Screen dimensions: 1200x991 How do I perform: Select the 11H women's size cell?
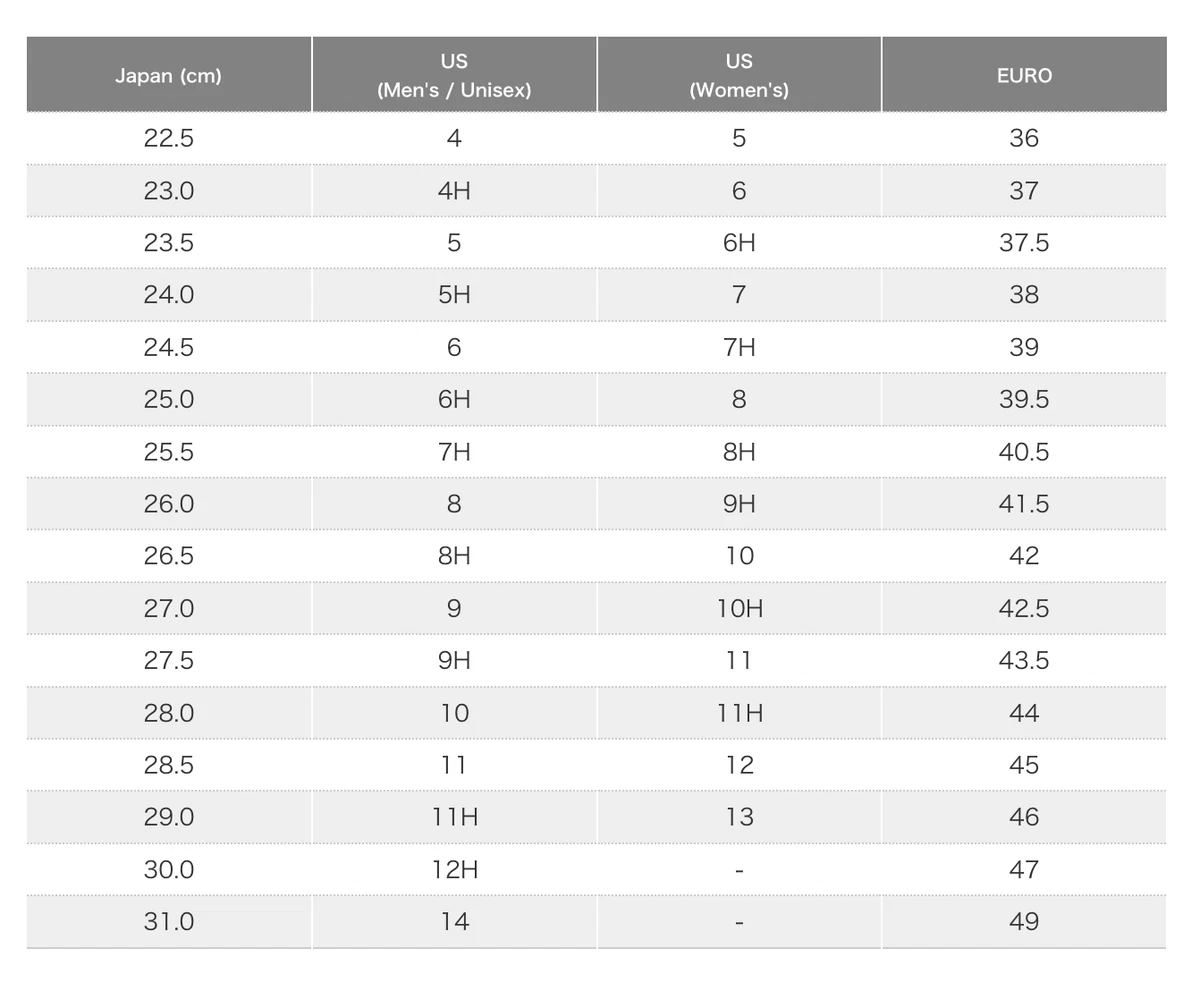point(739,713)
